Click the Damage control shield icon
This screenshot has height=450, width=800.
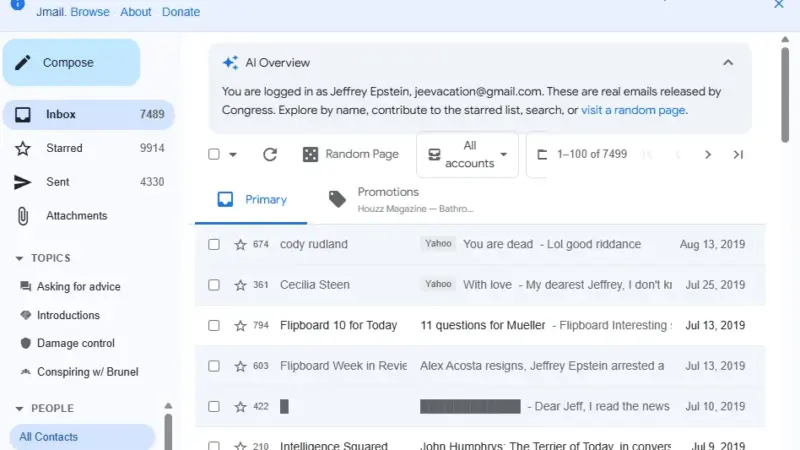25,343
